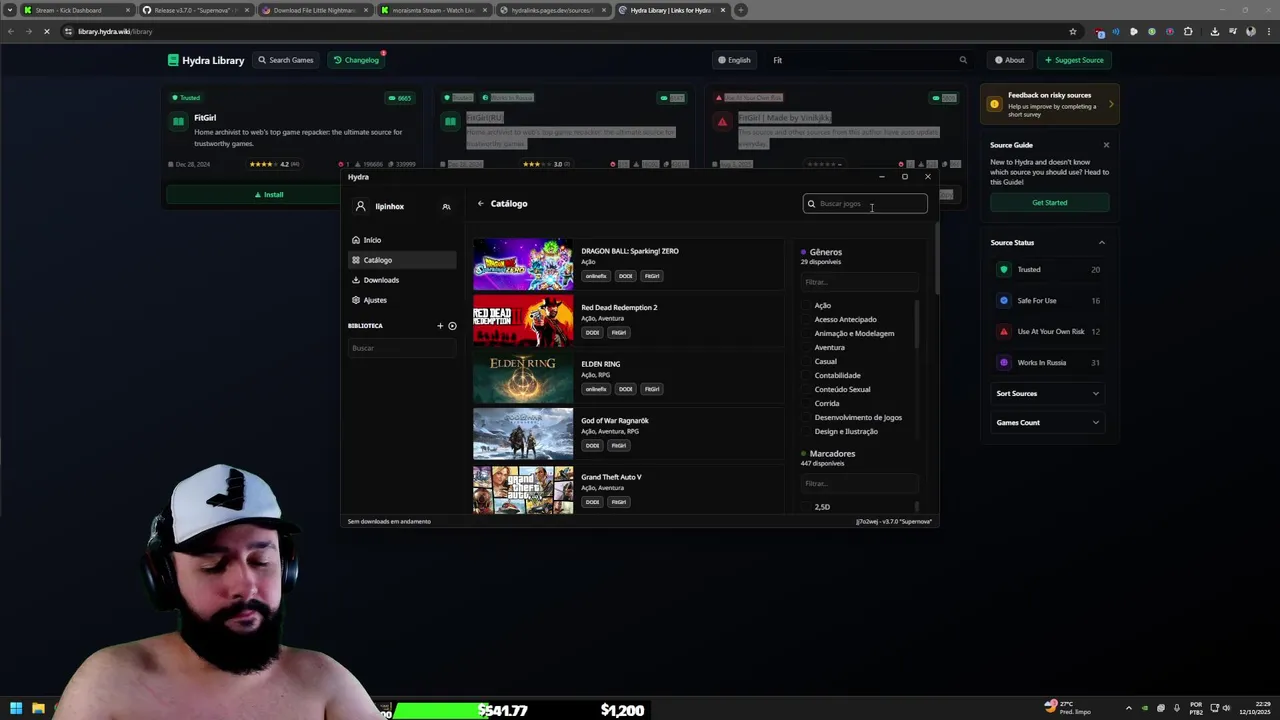Open the Feedback on risky sources chevron
This screenshot has width=1280, height=720.
click(x=1110, y=104)
